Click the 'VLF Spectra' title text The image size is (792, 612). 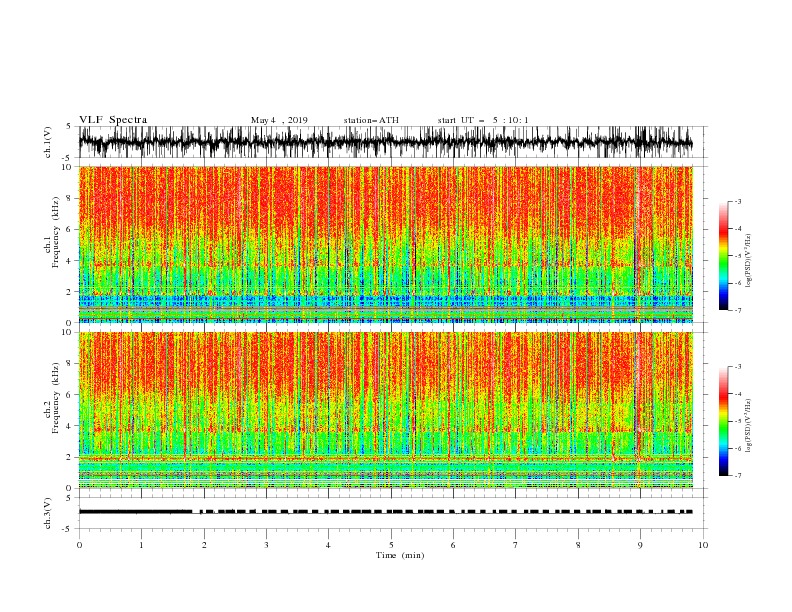click(x=113, y=120)
